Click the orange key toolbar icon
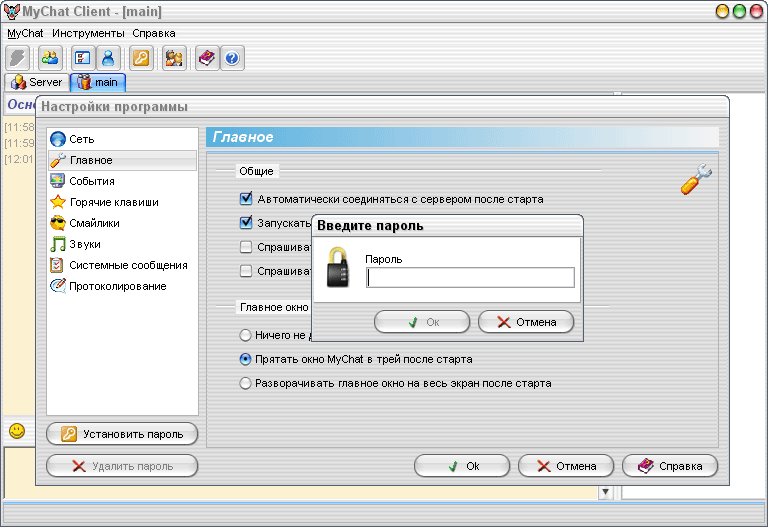 point(141,58)
